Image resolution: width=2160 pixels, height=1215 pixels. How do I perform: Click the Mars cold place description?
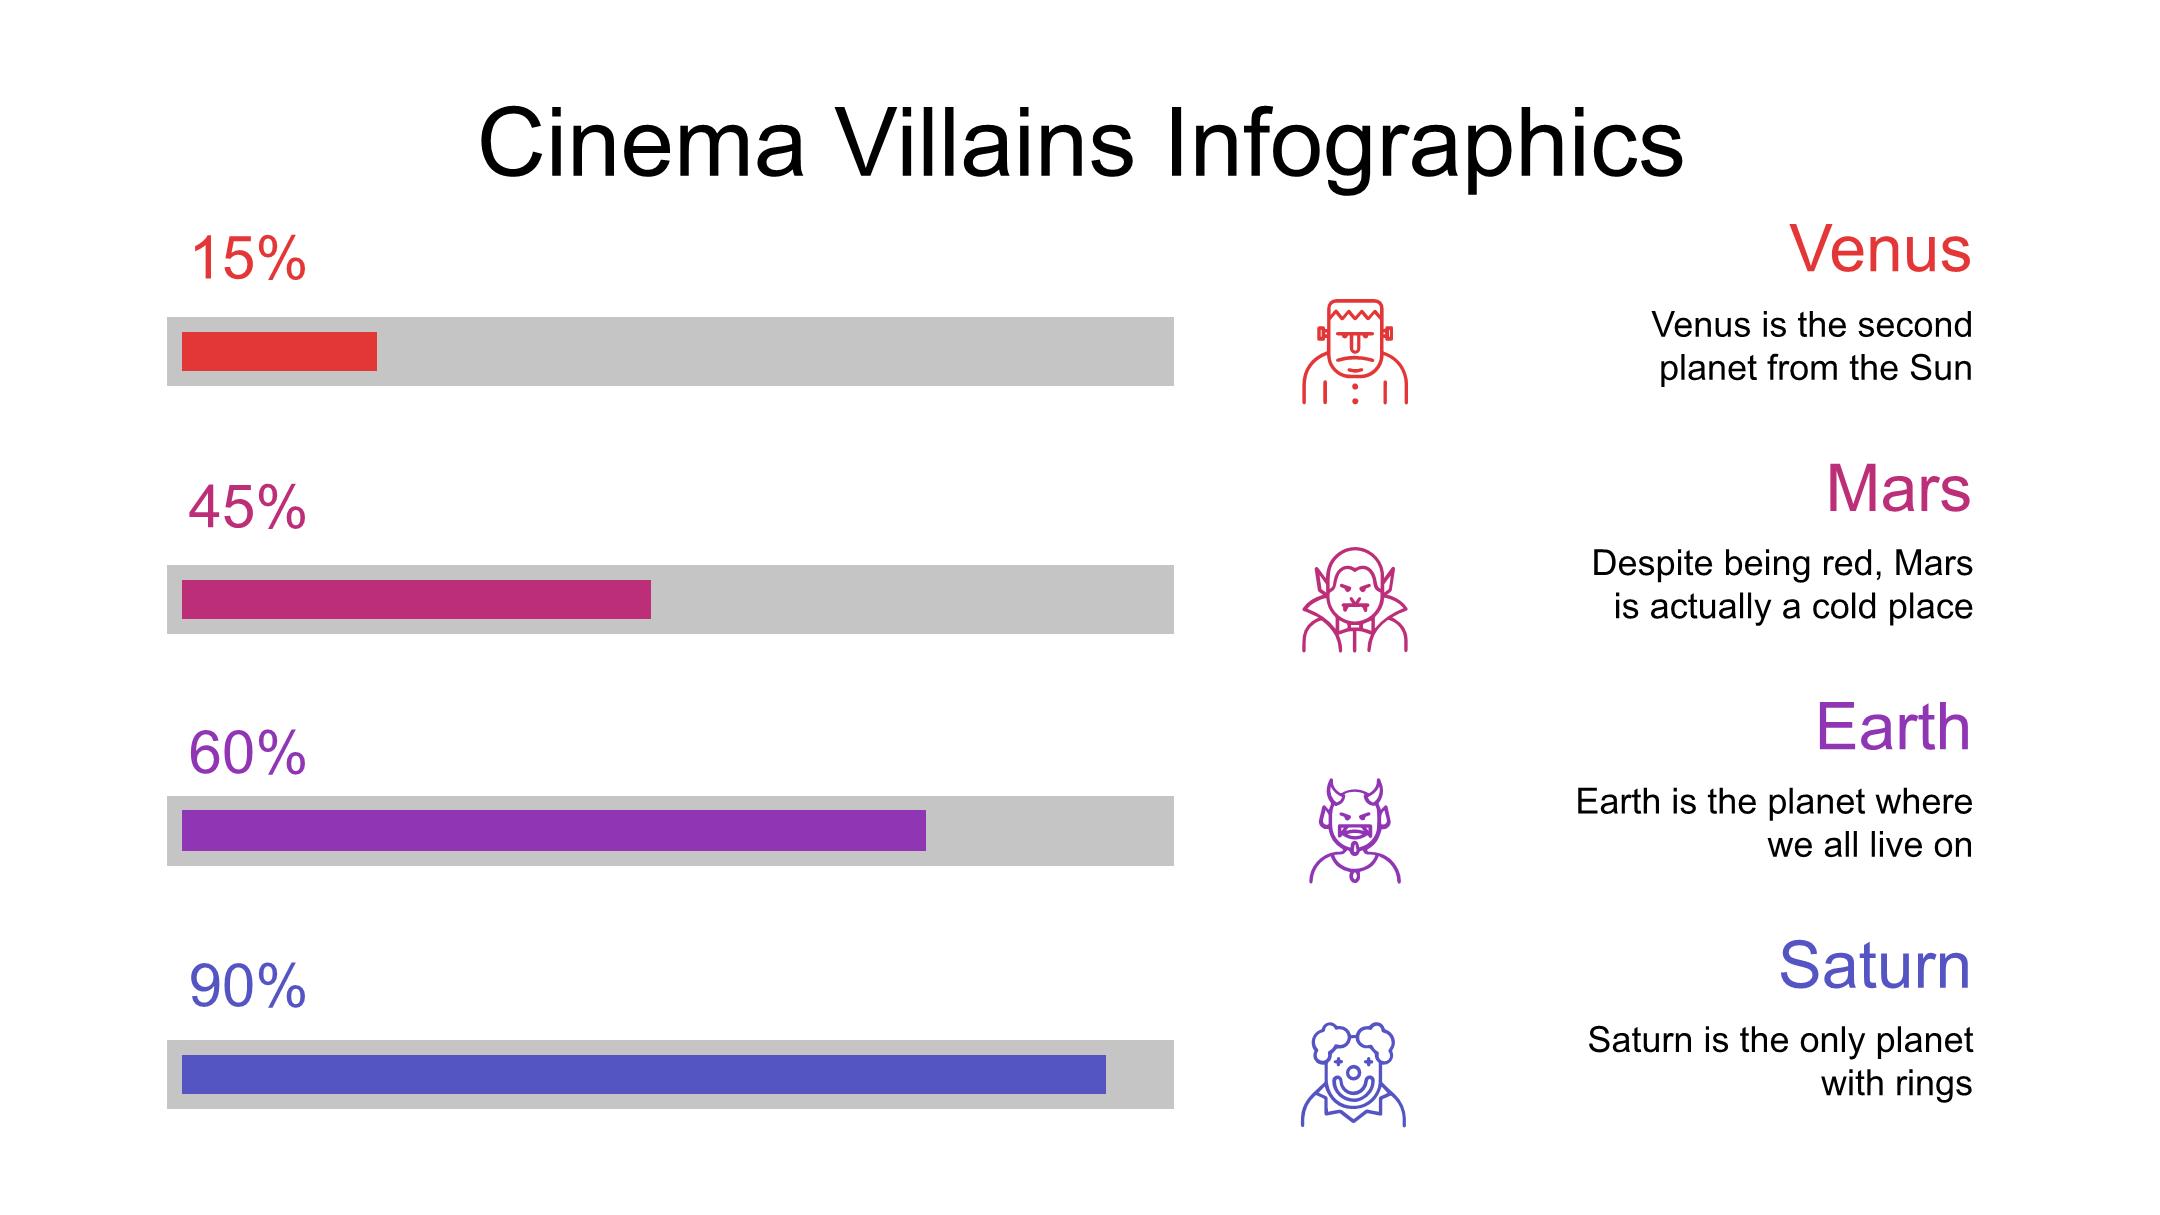click(1782, 585)
